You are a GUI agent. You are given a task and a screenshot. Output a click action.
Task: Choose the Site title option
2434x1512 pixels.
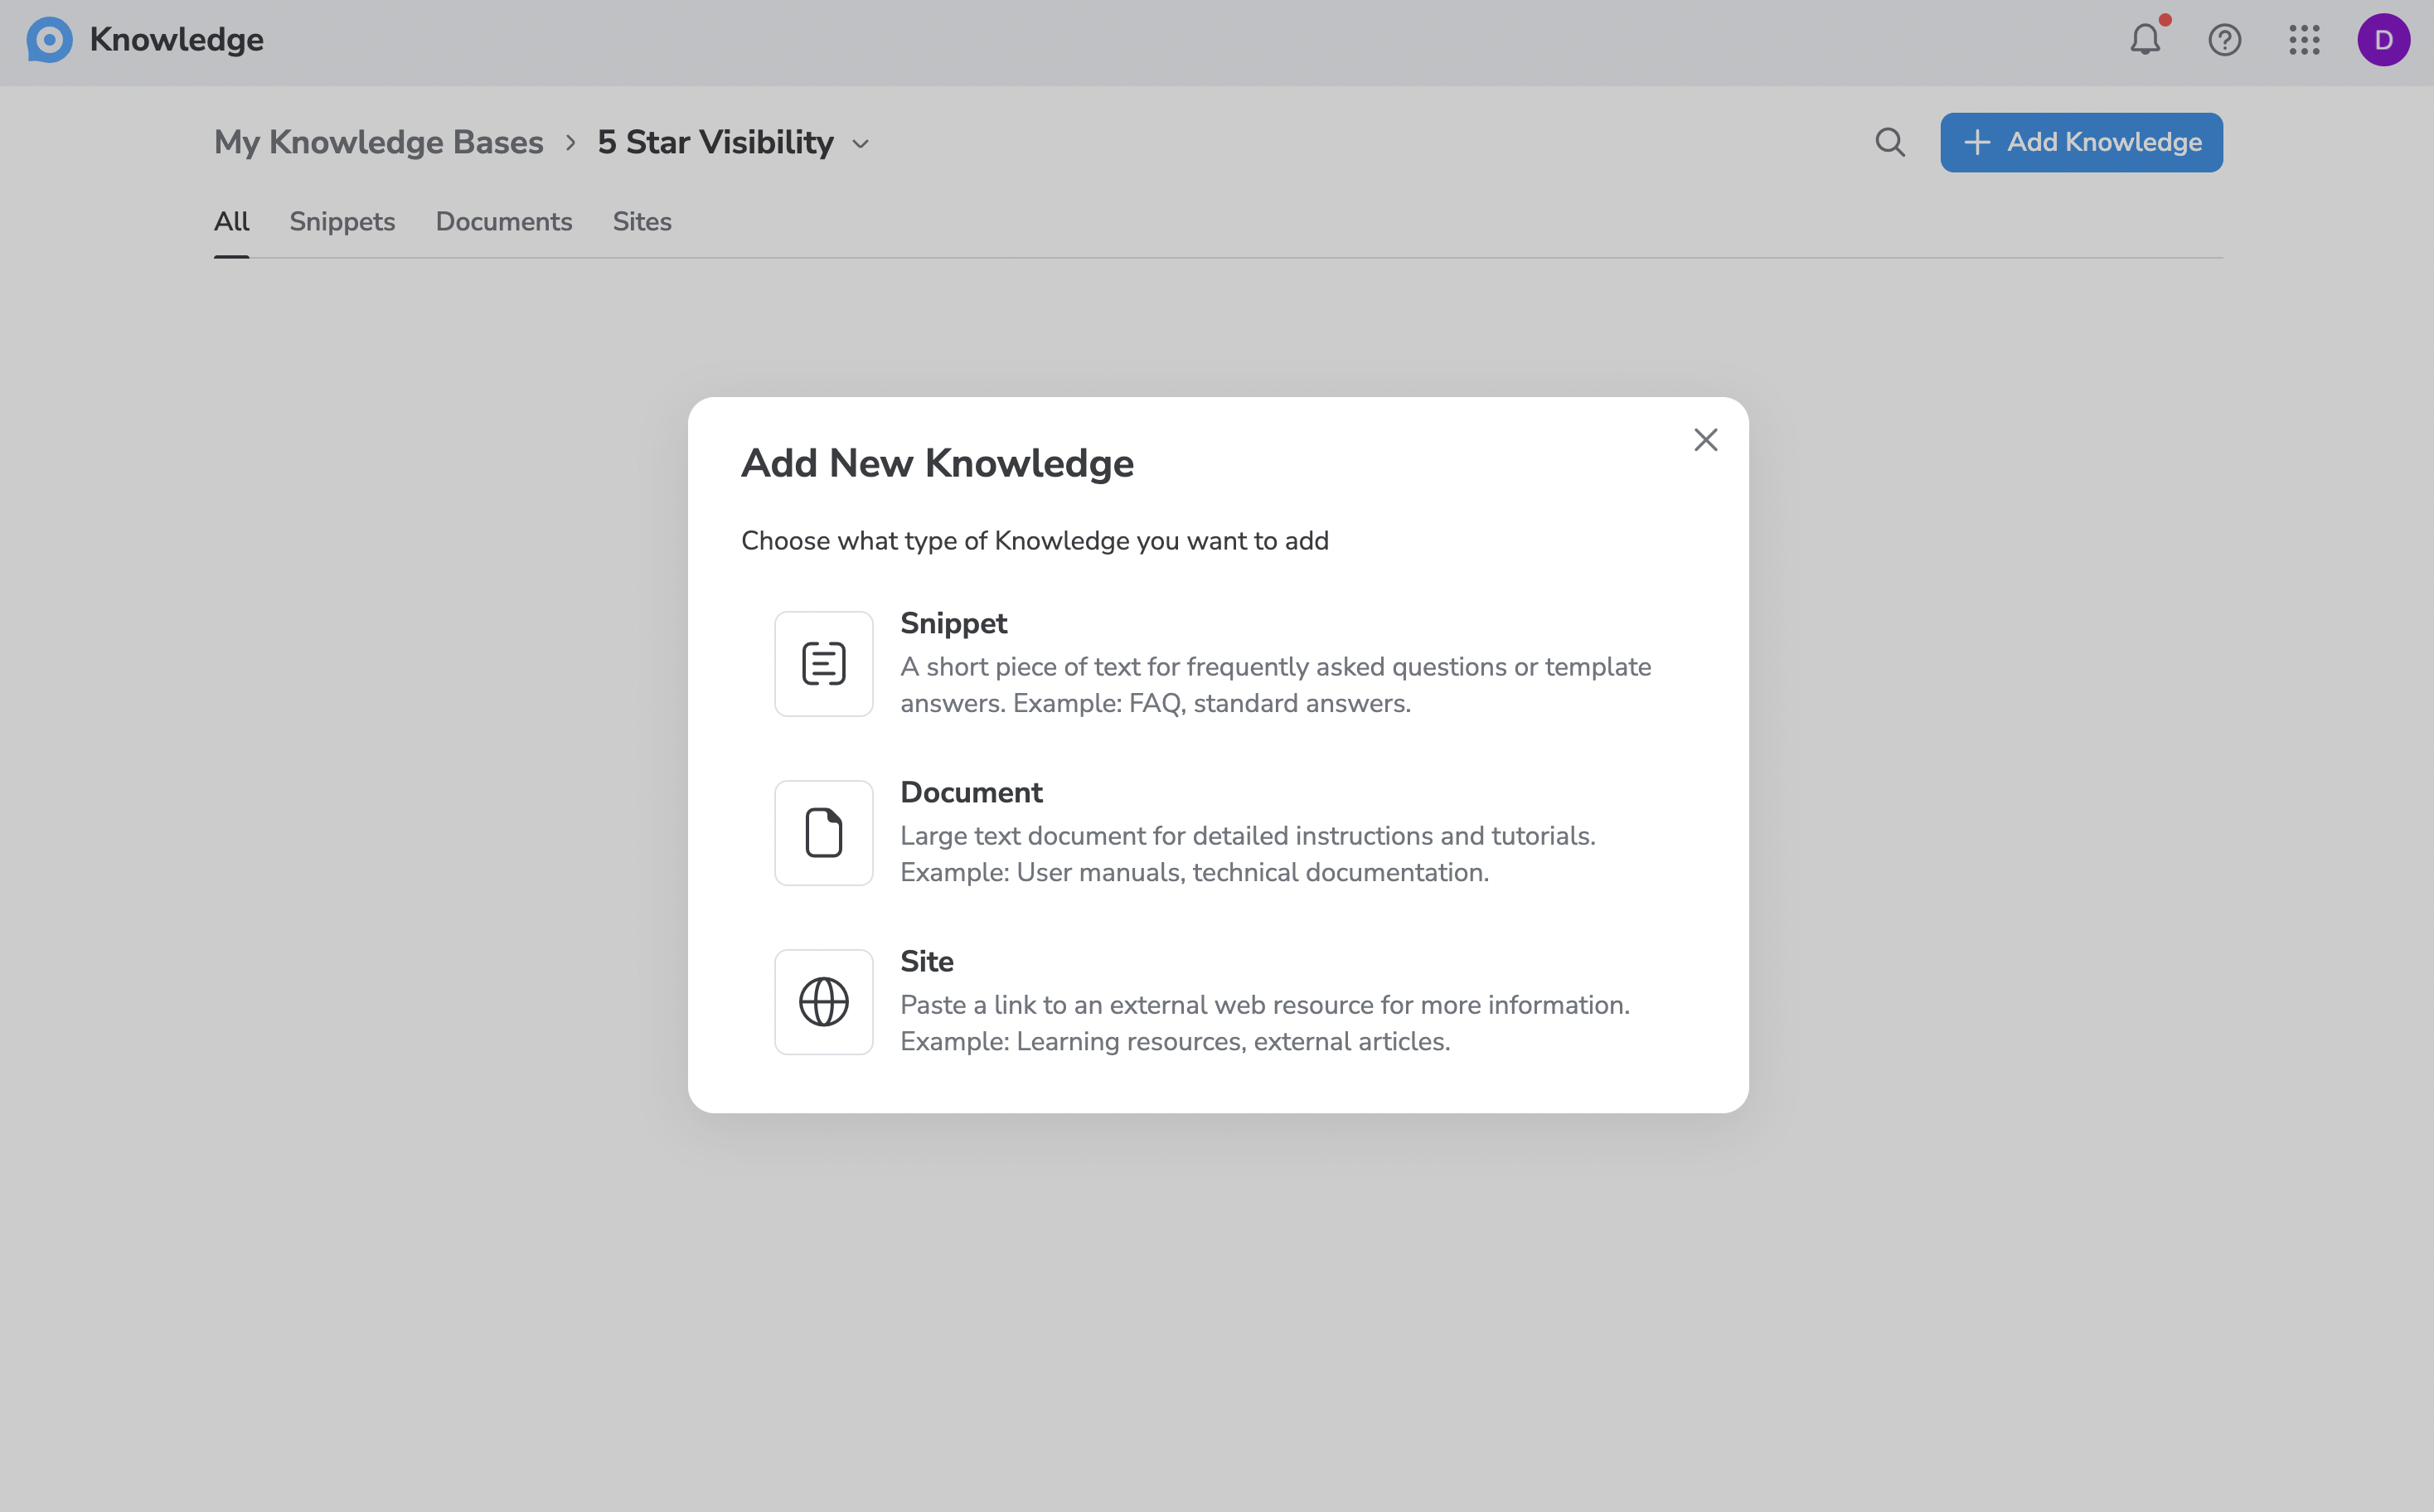[926, 961]
